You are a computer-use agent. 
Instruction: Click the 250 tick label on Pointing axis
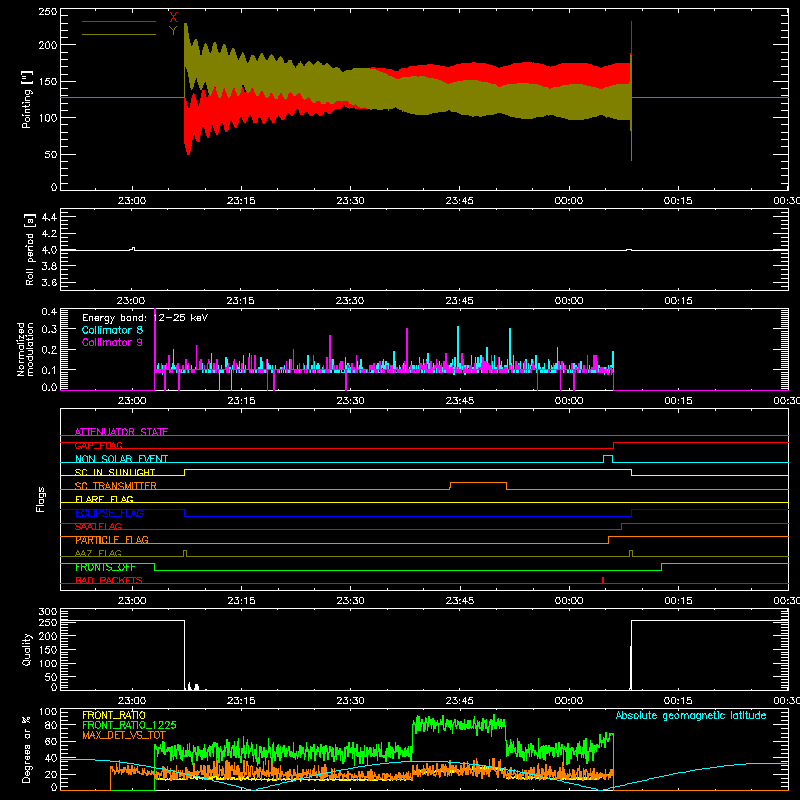[x=47, y=12]
